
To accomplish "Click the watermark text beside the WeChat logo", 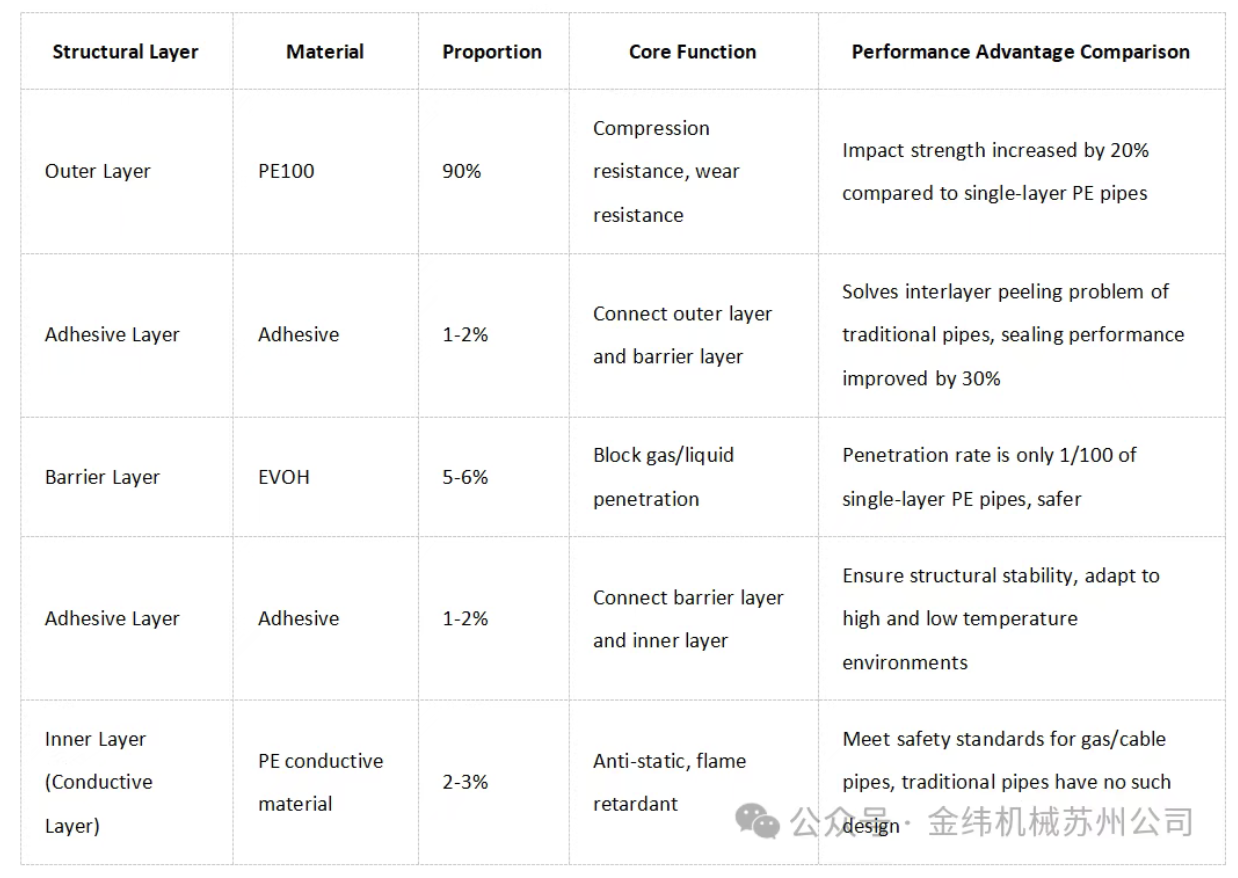I will (x=992, y=822).
